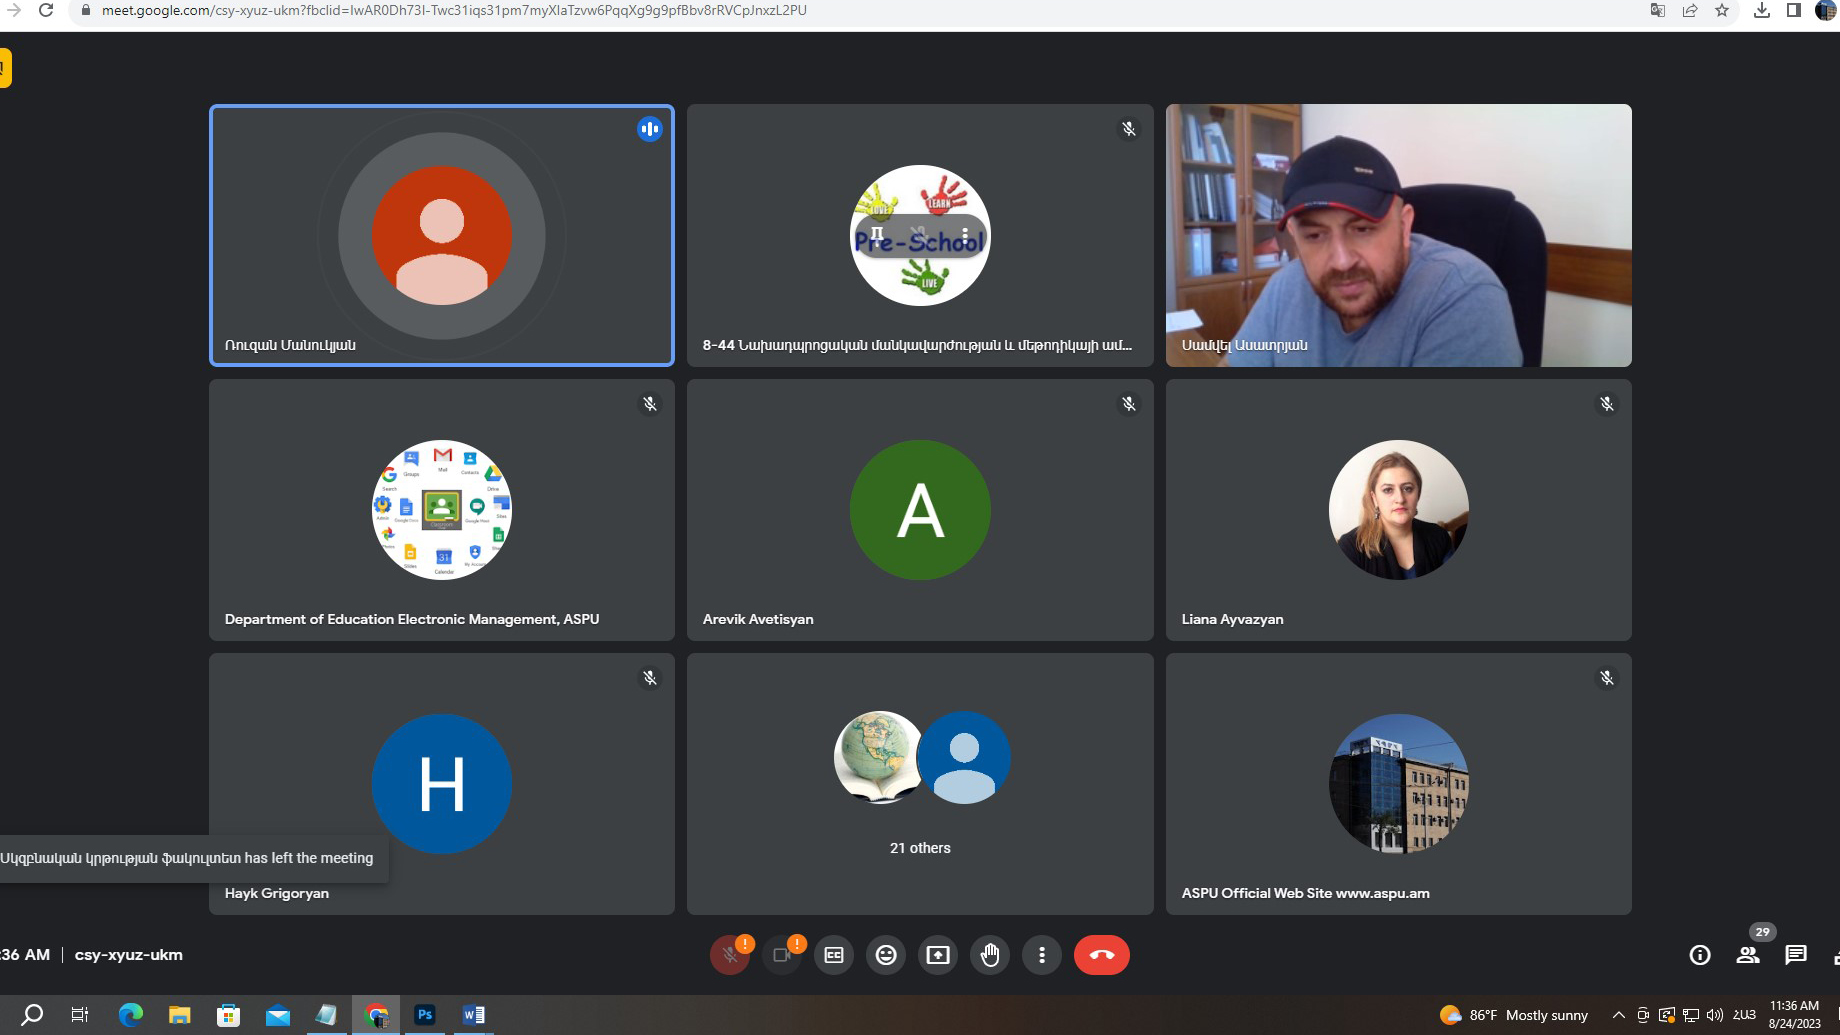Open more options on Pre-School tile

click(x=965, y=235)
